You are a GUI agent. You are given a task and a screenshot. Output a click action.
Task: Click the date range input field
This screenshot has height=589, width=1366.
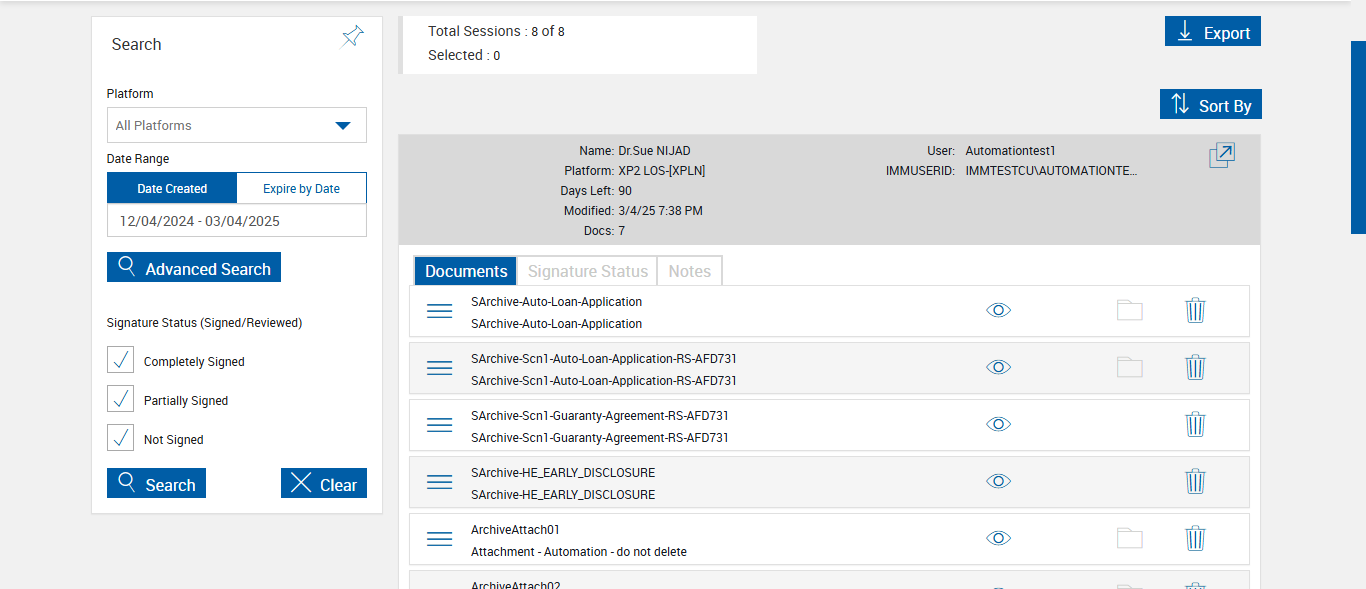[237, 221]
